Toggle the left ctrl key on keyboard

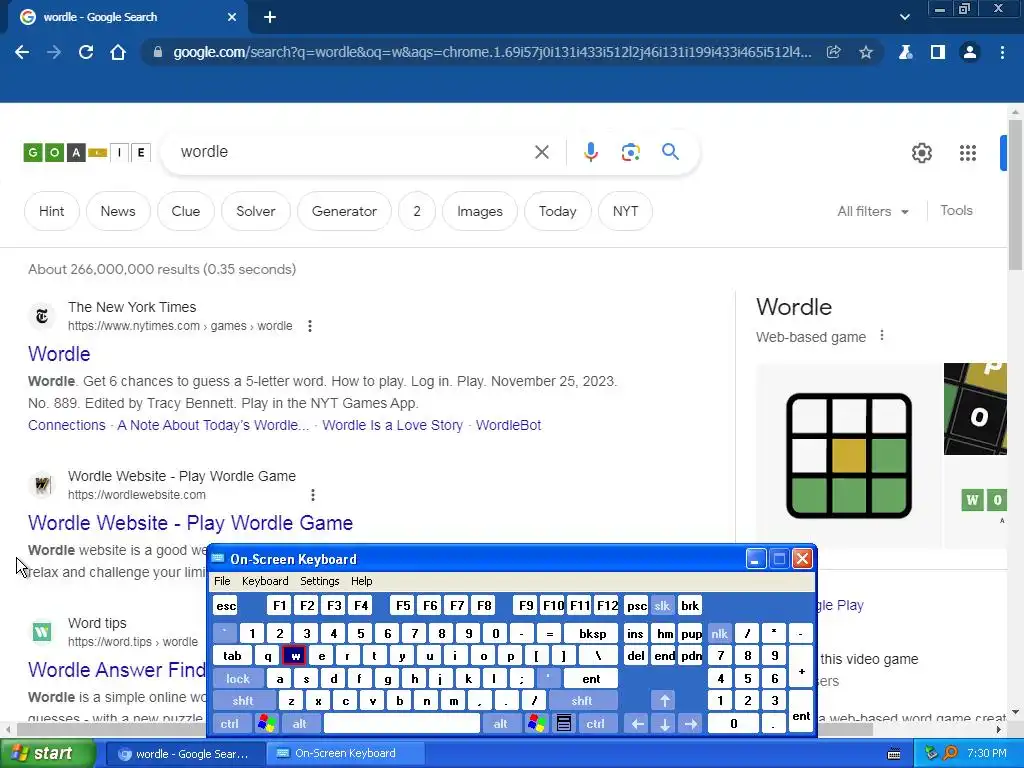(x=230, y=724)
